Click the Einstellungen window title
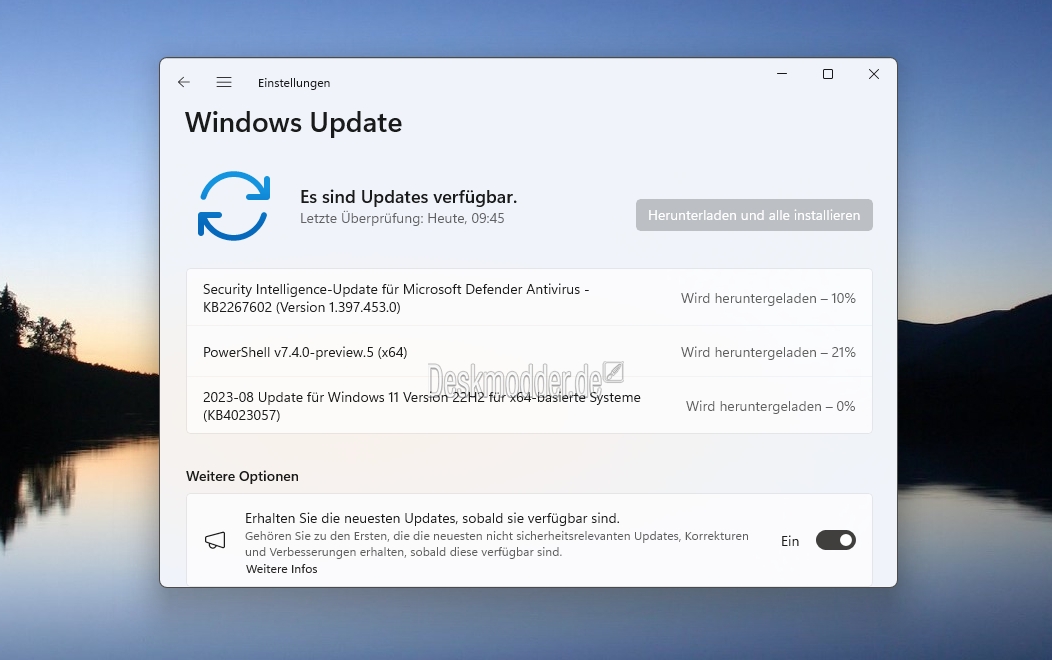This screenshot has height=660, width=1052. (x=294, y=82)
